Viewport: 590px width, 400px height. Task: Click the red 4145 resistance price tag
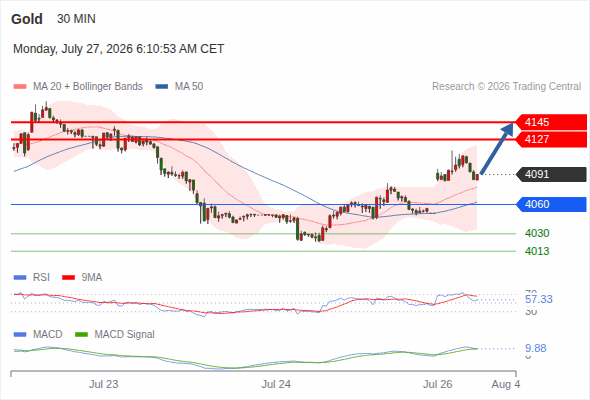(x=550, y=122)
